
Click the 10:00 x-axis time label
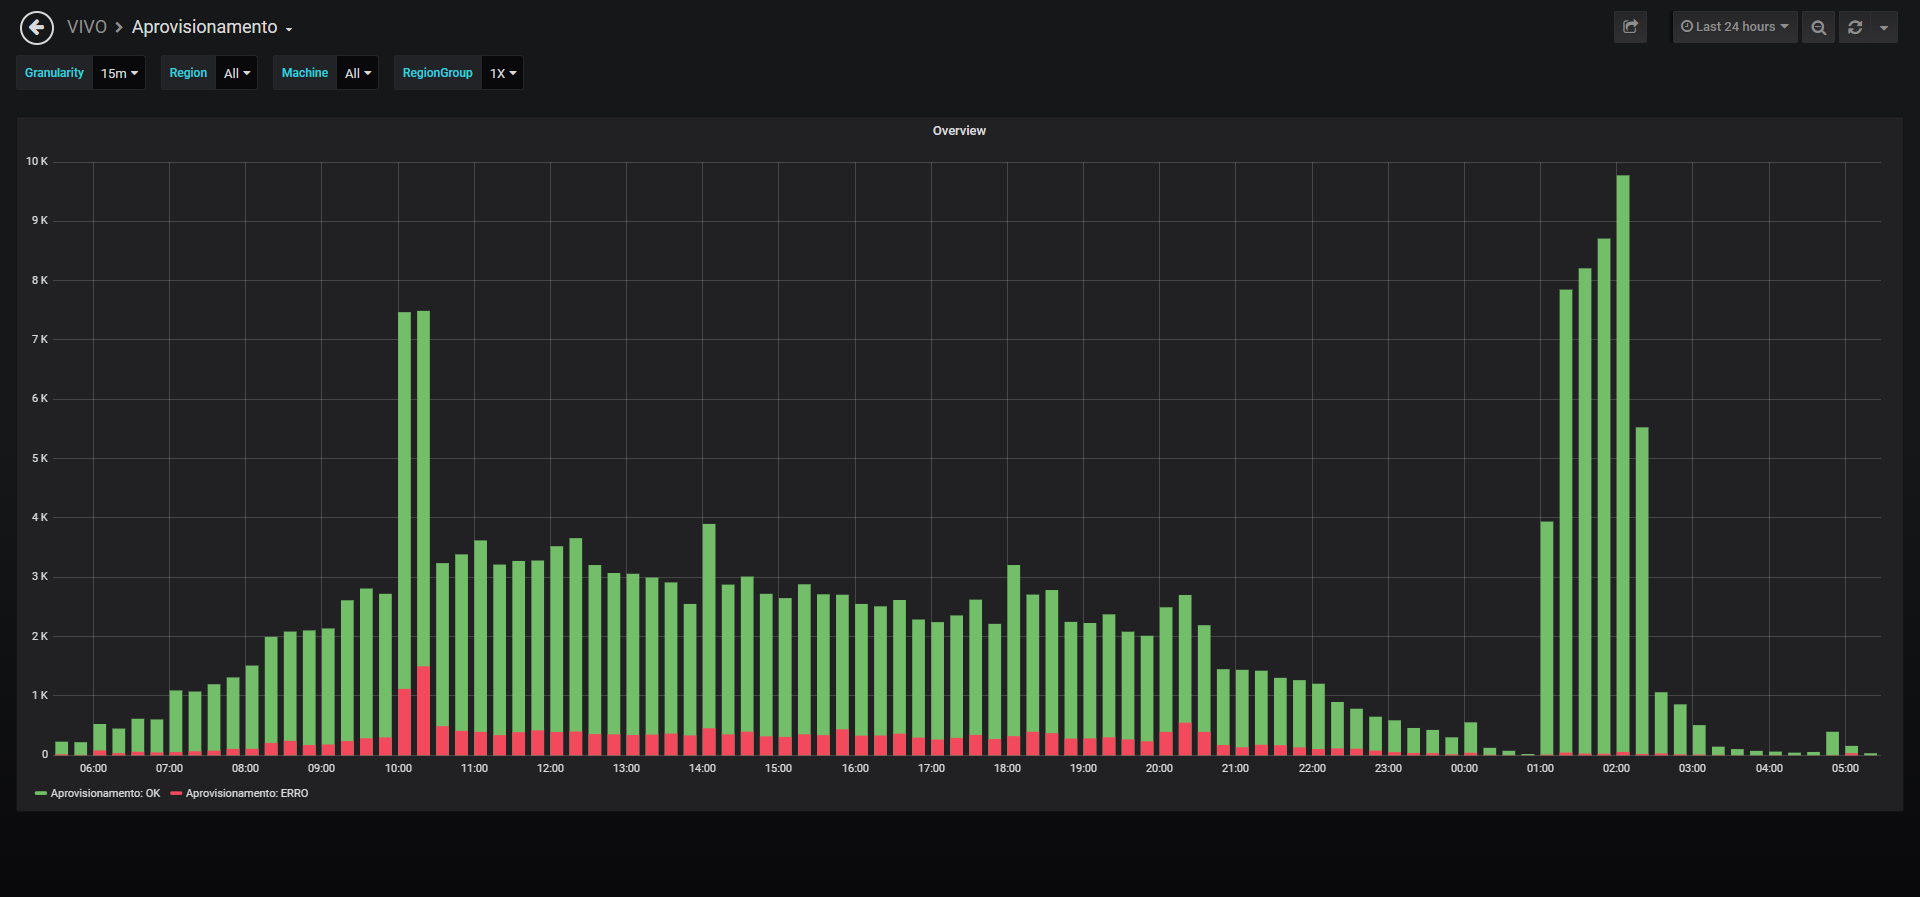coord(398,768)
